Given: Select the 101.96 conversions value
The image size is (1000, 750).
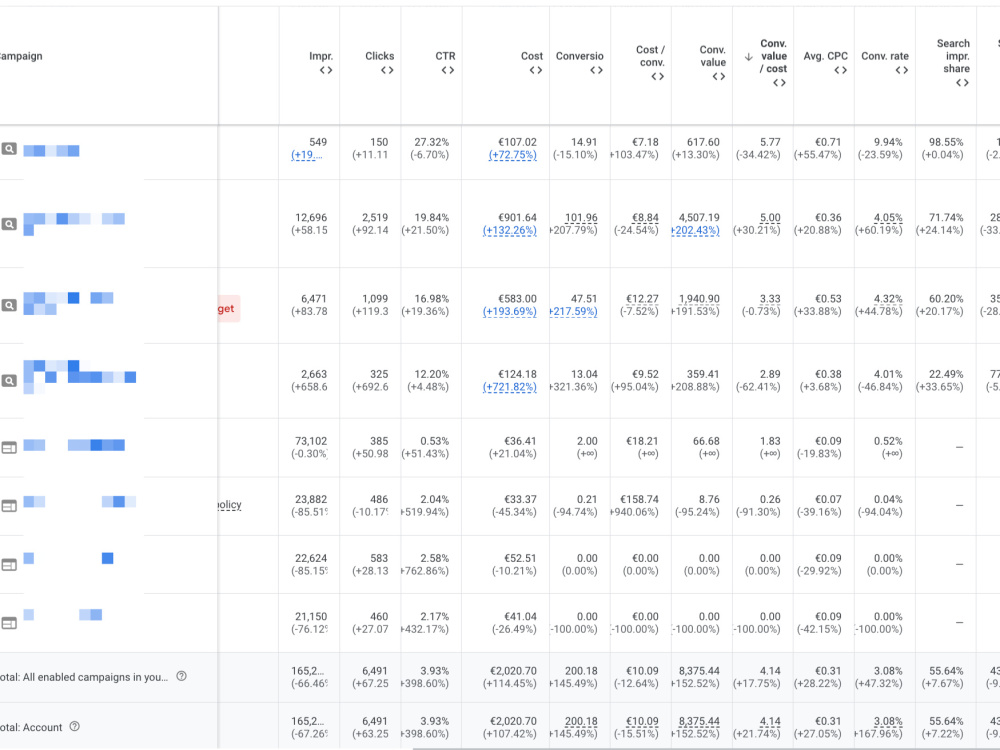Looking at the screenshot, I should (x=581, y=217).
